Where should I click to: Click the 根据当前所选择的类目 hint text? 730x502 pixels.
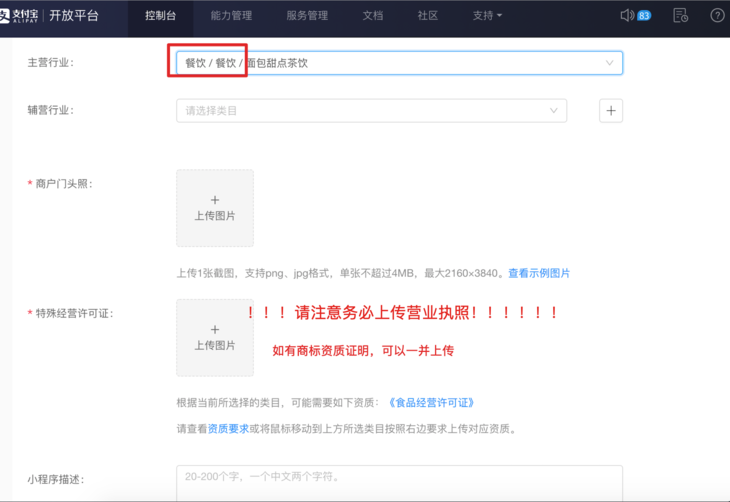(x=278, y=402)
